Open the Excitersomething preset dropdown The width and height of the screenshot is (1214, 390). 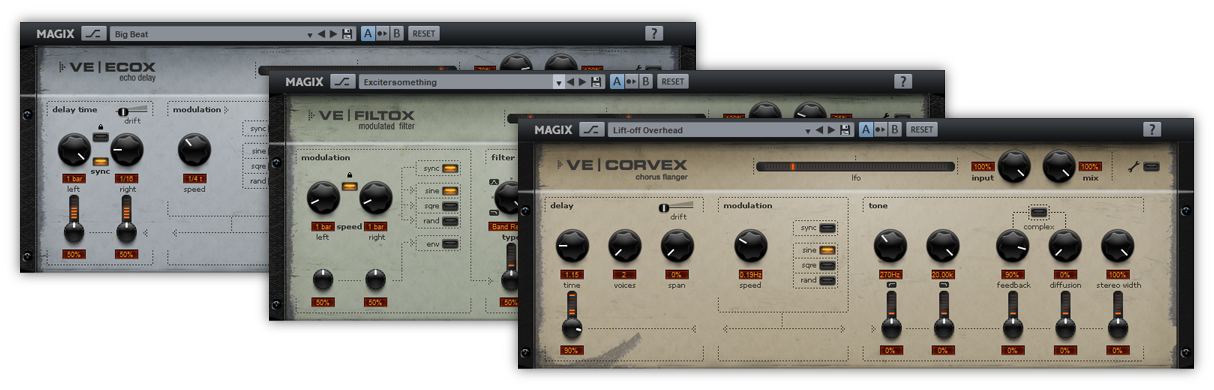(558, 83)
